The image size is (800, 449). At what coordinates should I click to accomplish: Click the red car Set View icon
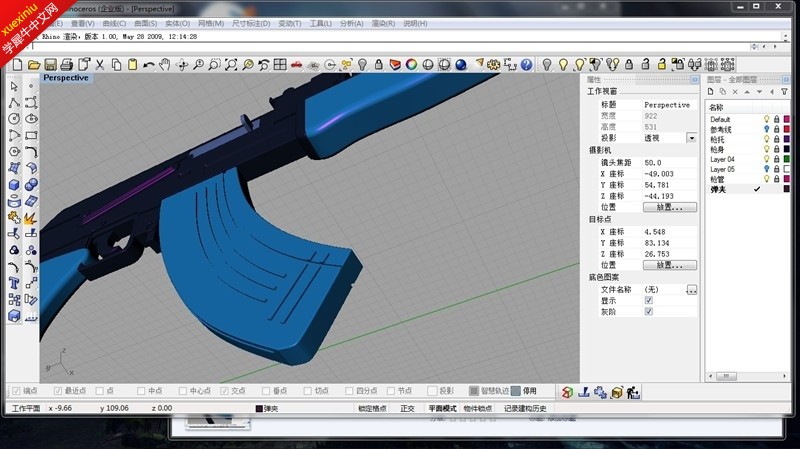296,65
